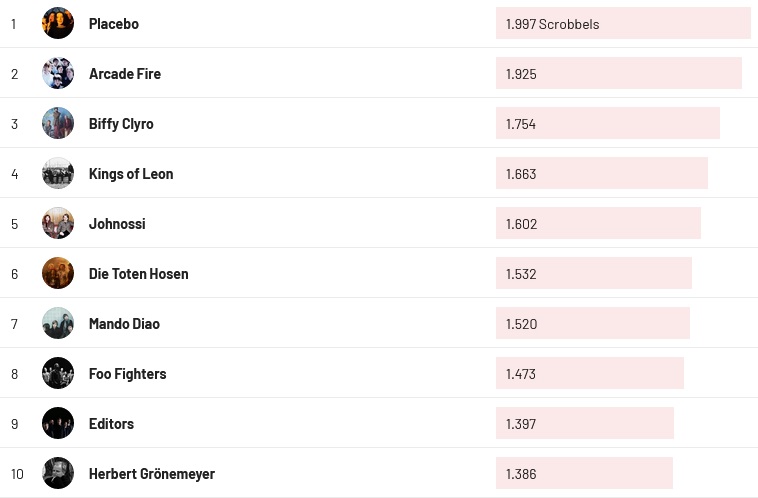This screenshot has width=758, height=498.
Task: Click the 1.997 Scrobbels bar
Action: point(622,23)
